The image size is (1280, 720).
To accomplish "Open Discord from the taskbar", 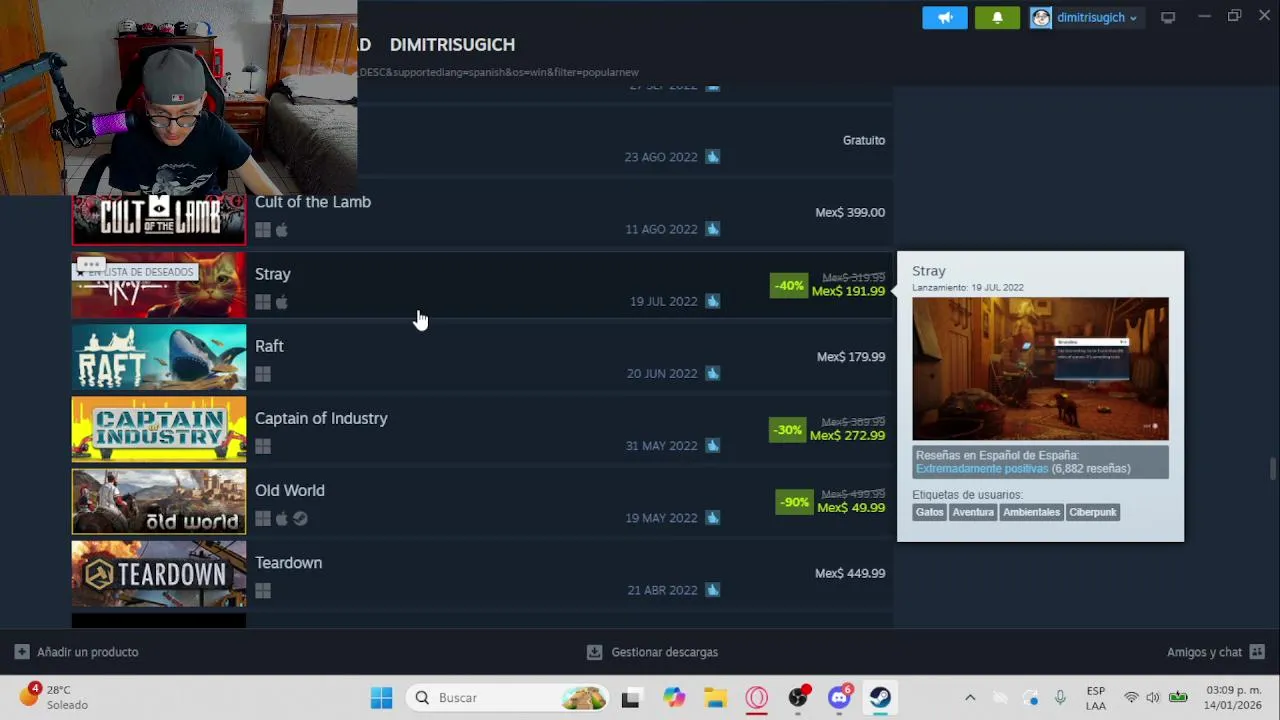I will click(839, 698).
